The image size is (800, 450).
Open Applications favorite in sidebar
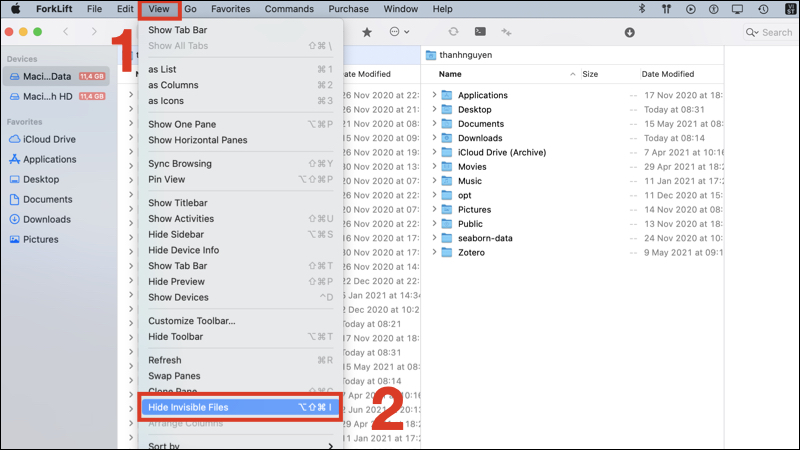click(x=49, y=159)
